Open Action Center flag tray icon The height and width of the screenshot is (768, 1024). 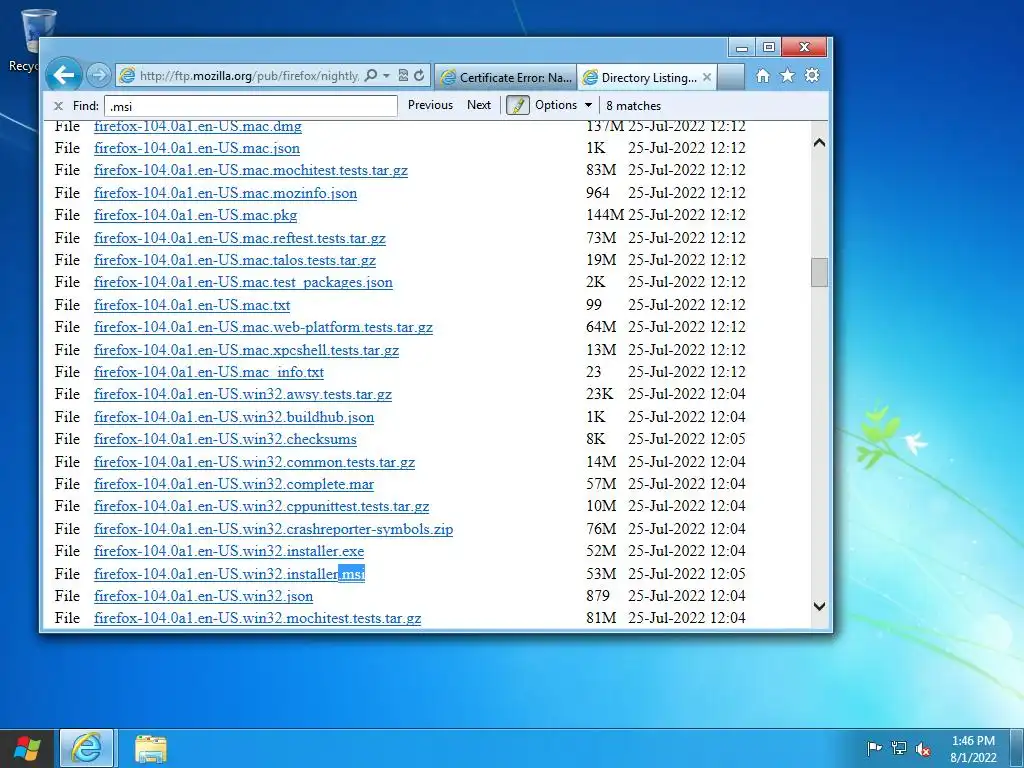[874, 748]
